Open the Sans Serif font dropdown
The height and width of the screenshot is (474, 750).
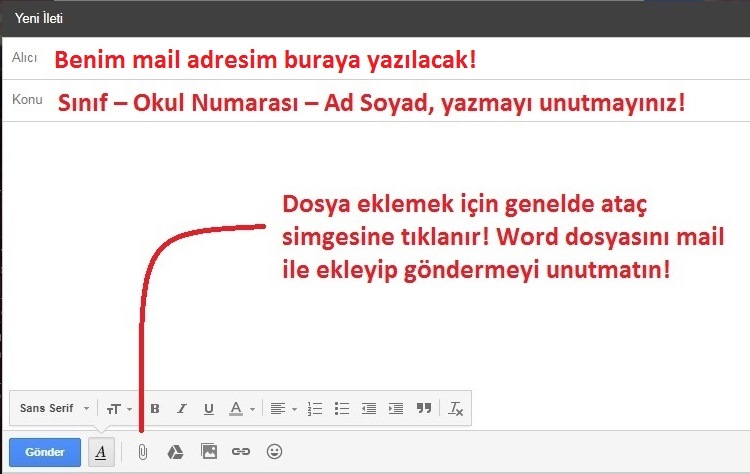(55, 408)
